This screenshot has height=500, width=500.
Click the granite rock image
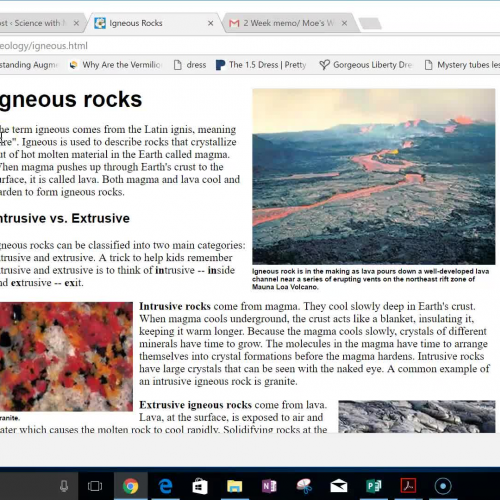(66, 356)
